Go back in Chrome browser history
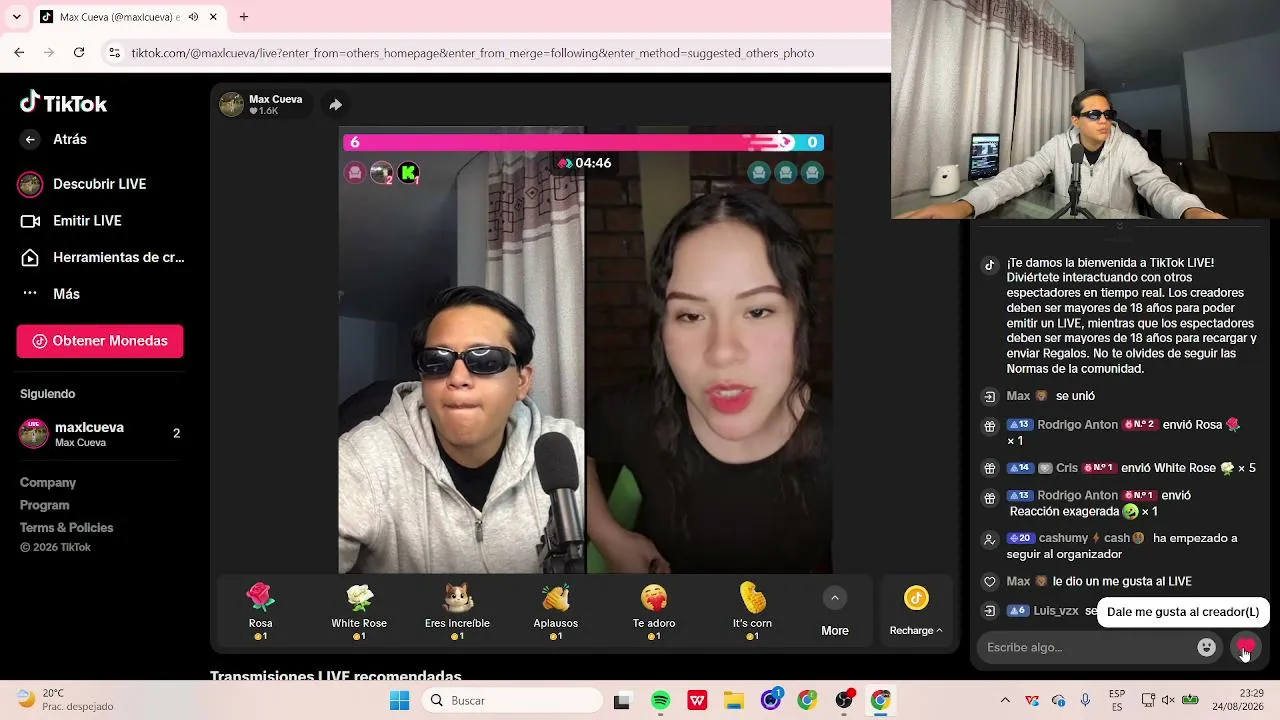Screen dimensions: 1280x720 [20, 53]
